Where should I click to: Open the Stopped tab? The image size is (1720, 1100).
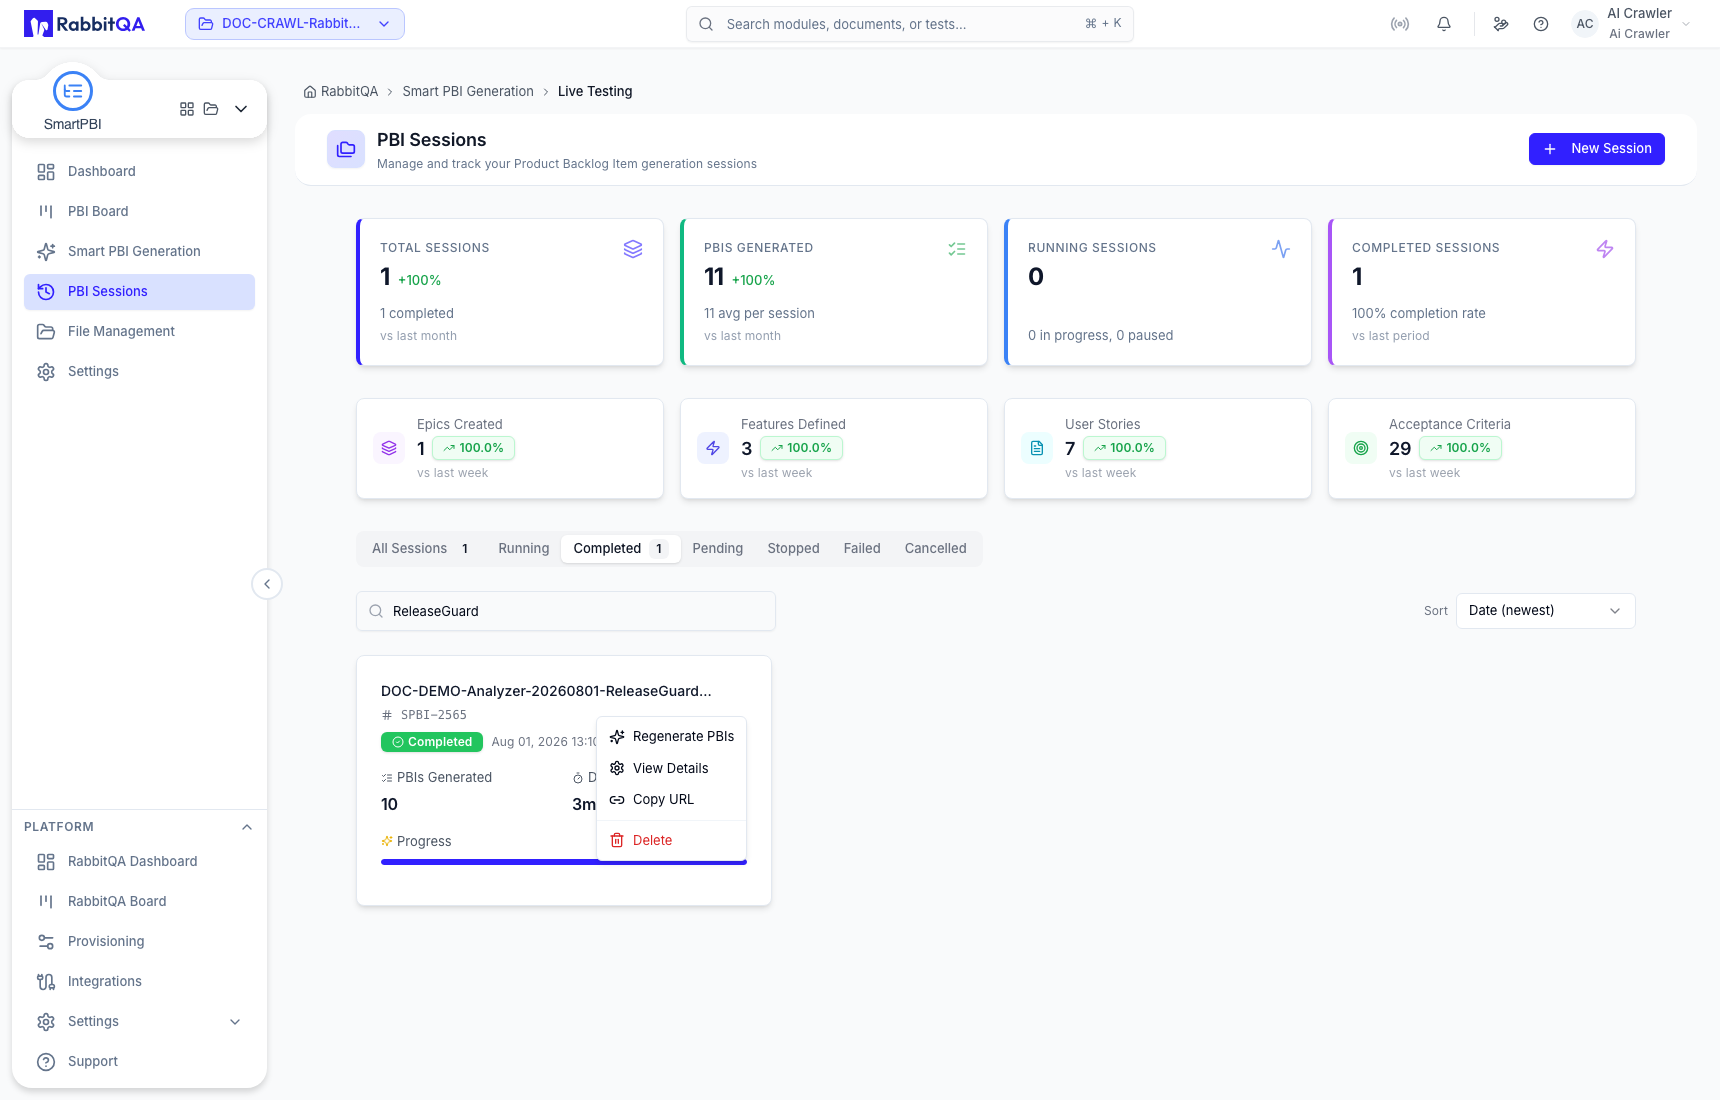click(x=793, y=549)
